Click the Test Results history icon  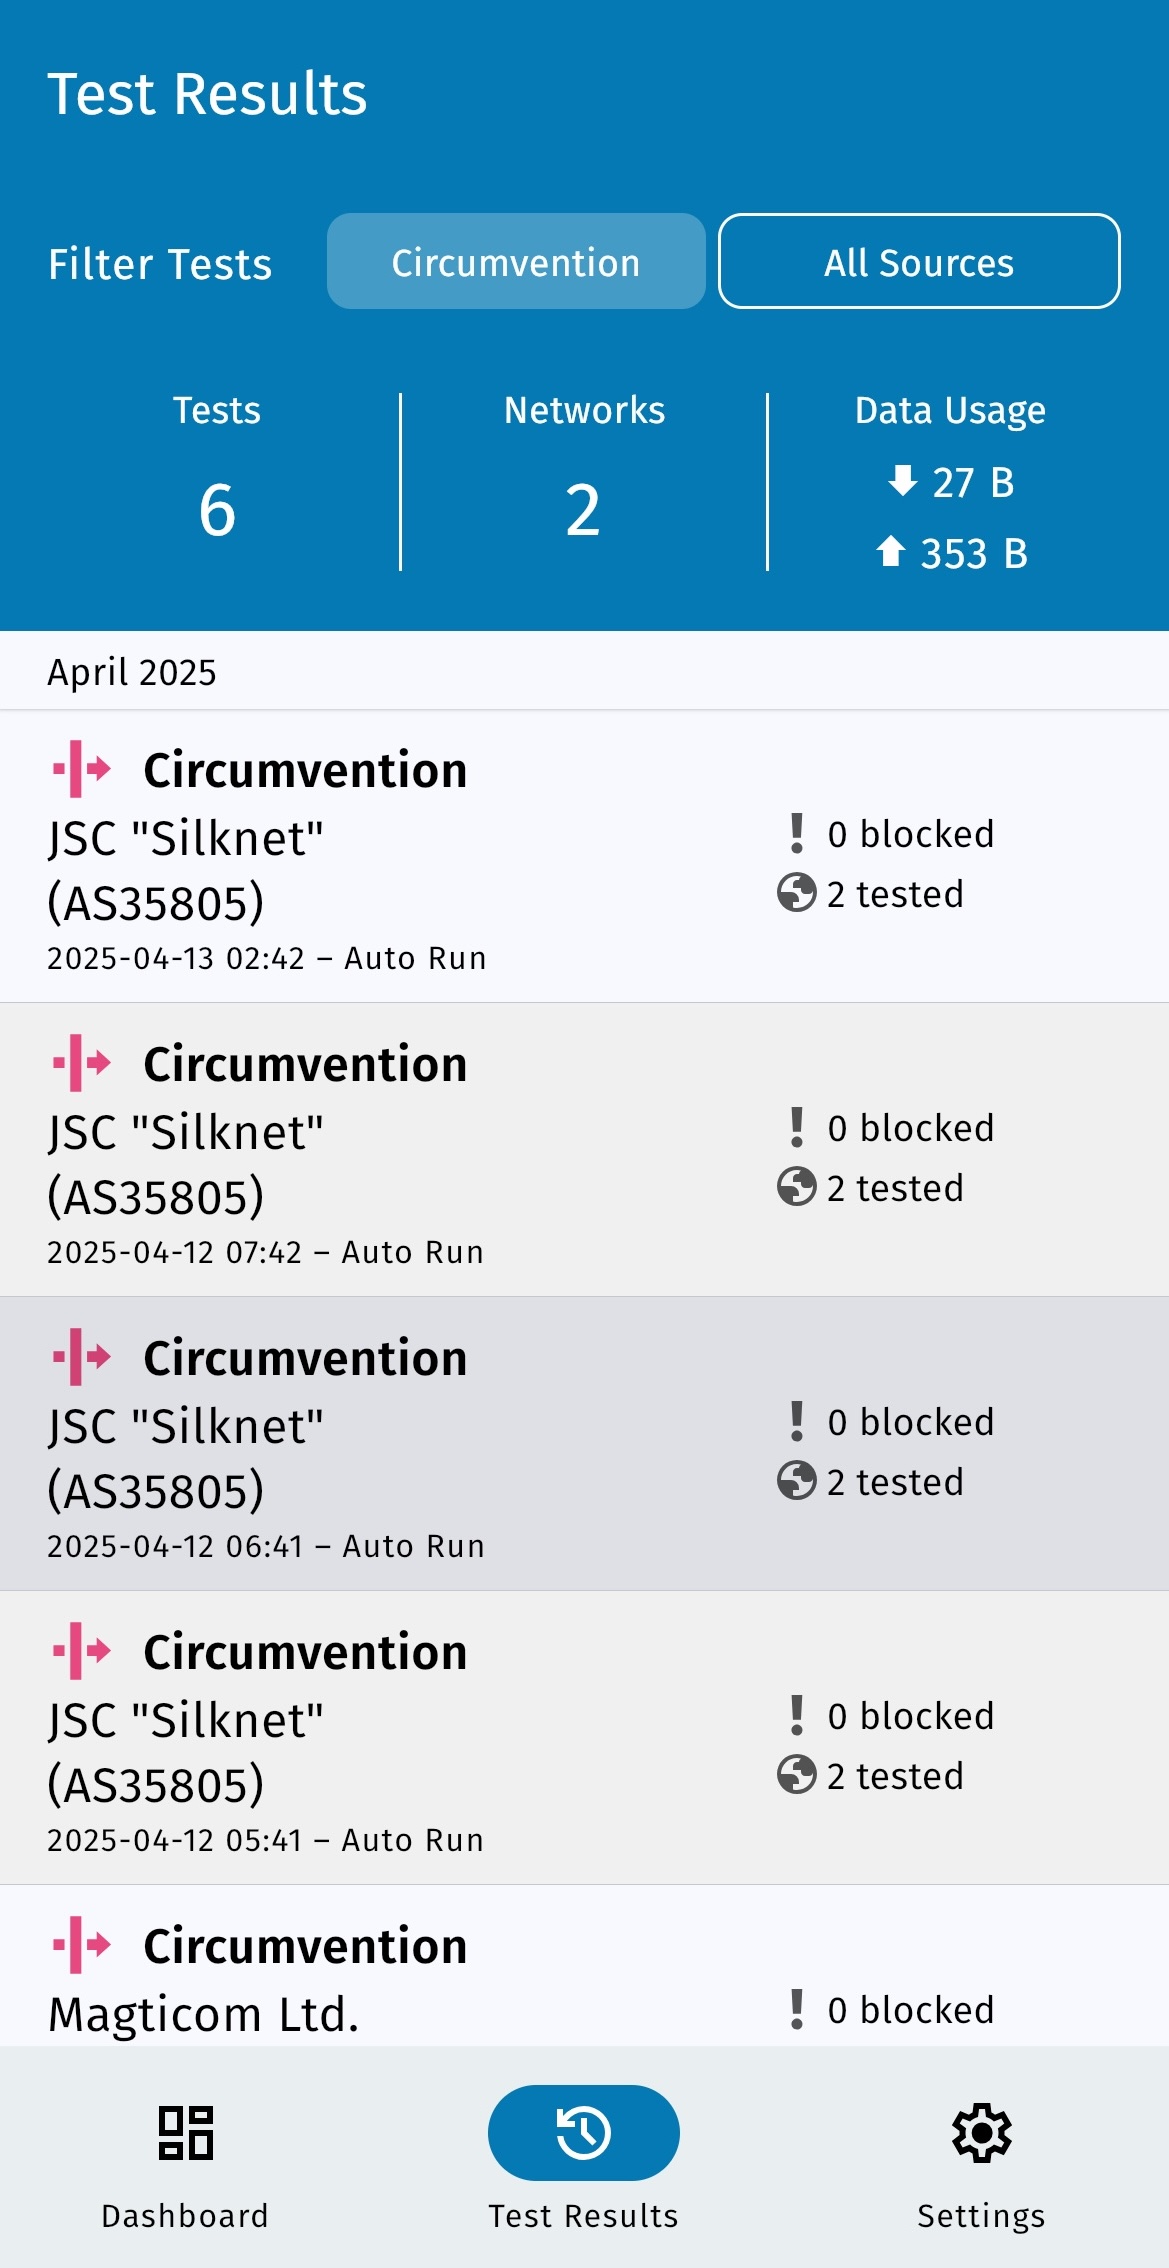point(583,2132)
